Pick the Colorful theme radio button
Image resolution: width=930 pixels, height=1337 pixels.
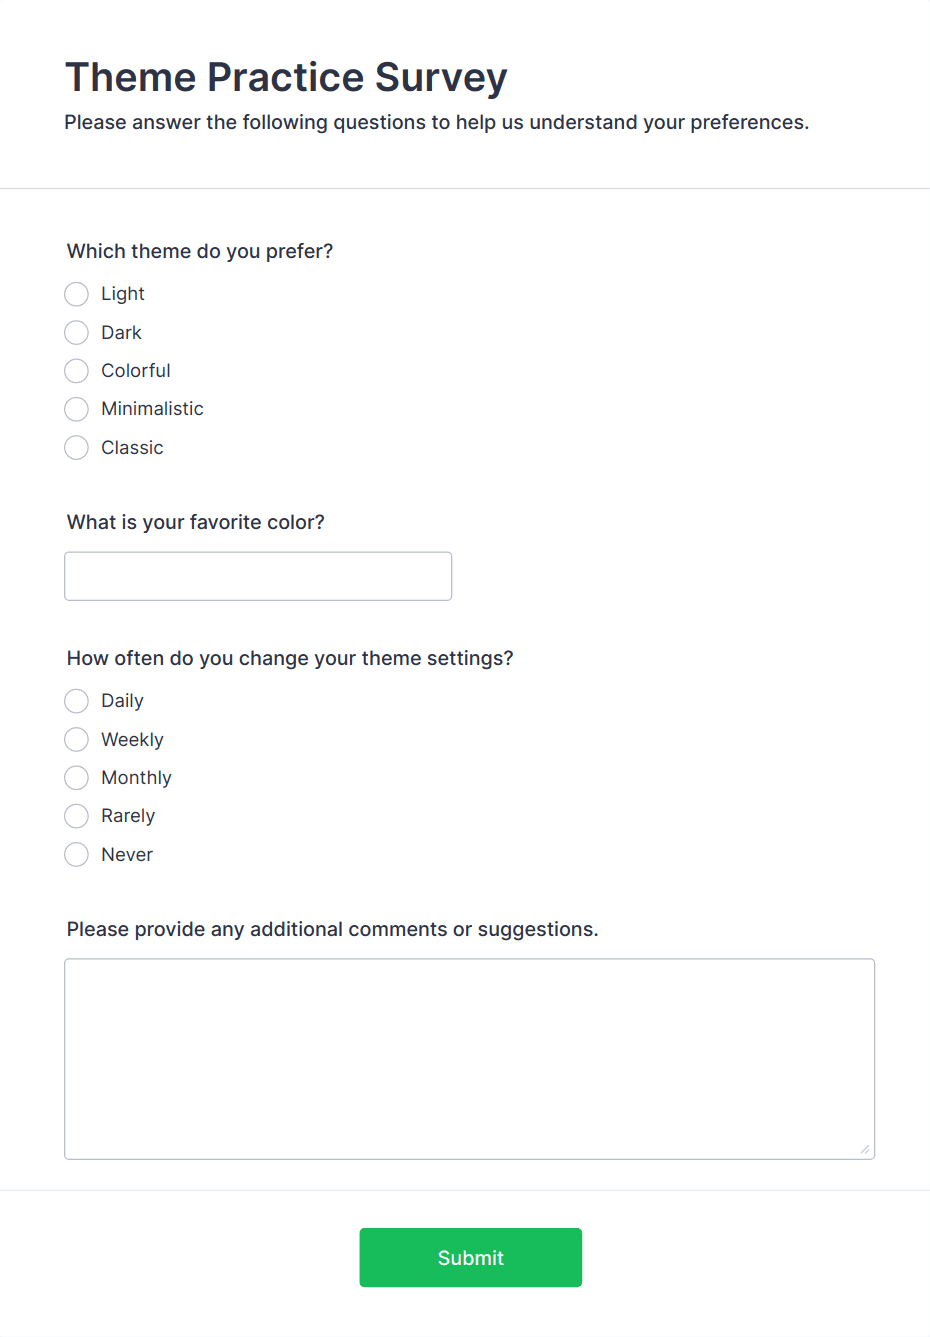(x=77, y=371)
